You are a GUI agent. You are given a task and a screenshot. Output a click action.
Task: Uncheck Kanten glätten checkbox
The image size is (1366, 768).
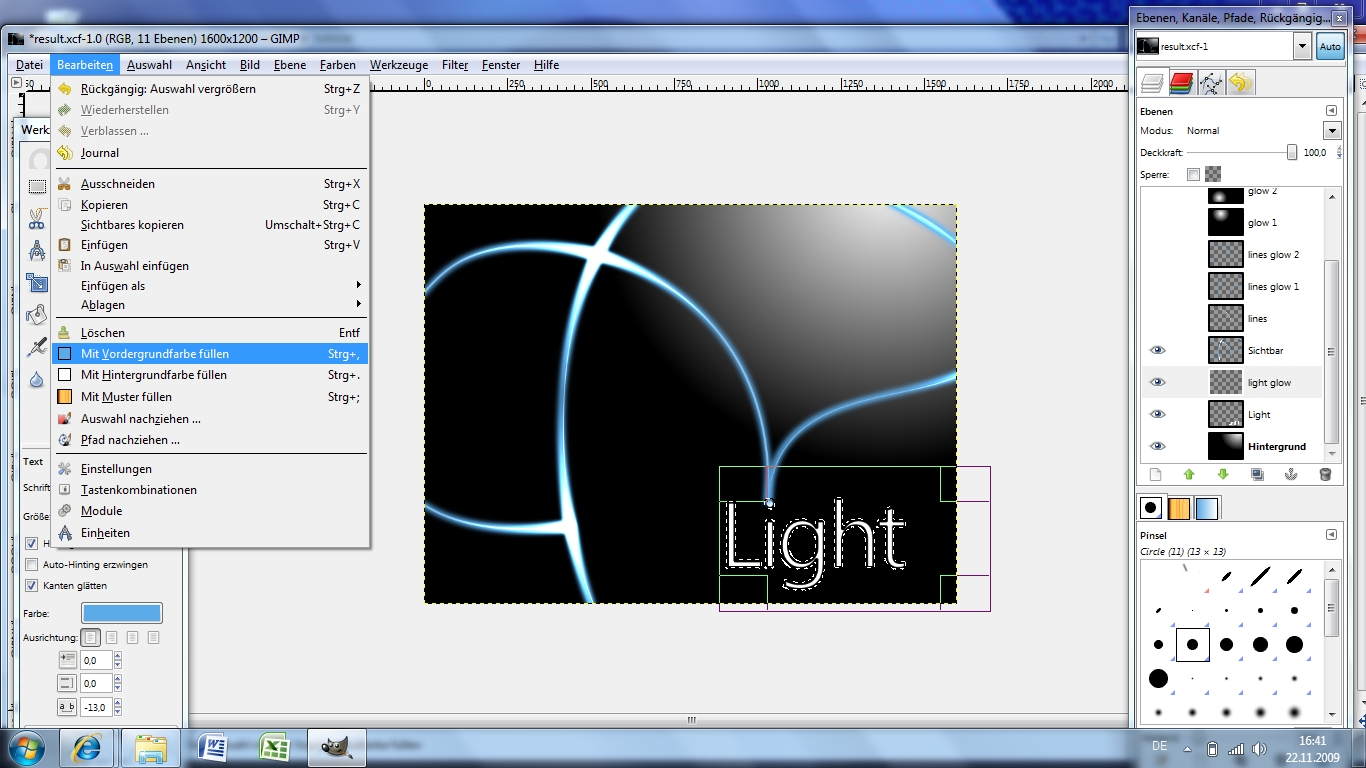tap(31, 586)
